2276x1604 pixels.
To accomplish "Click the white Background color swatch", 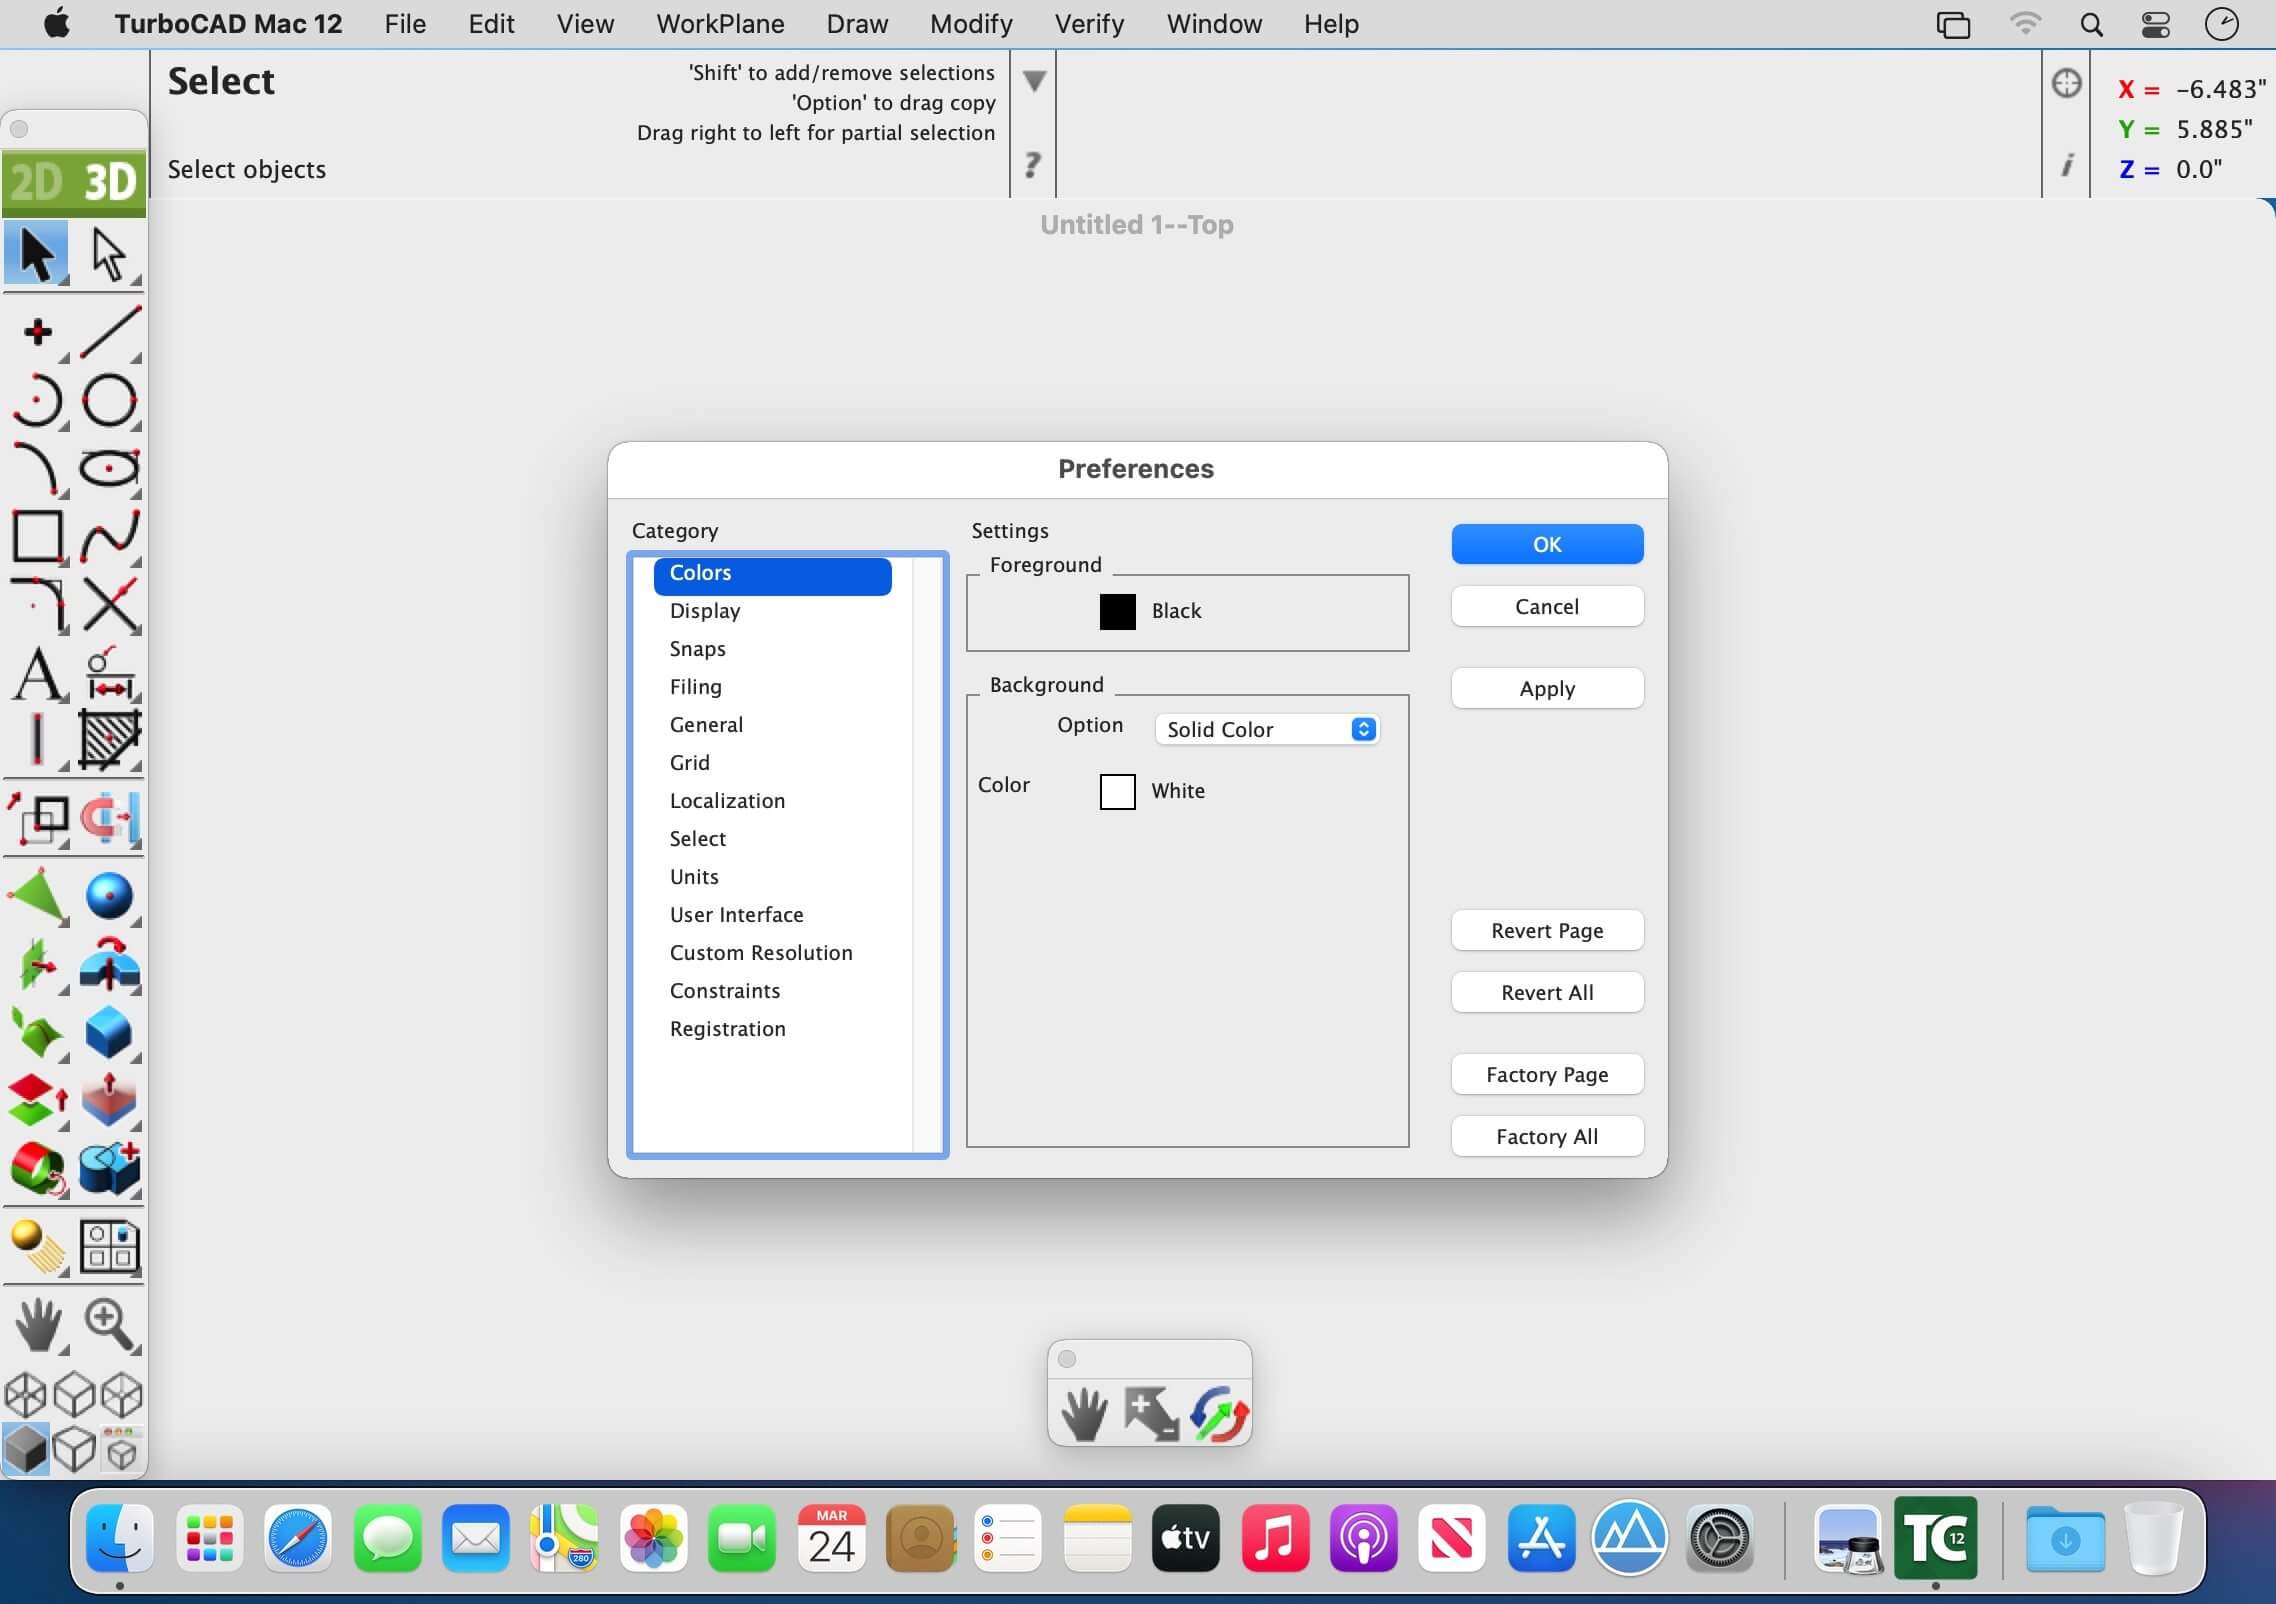I will 1117,791.
